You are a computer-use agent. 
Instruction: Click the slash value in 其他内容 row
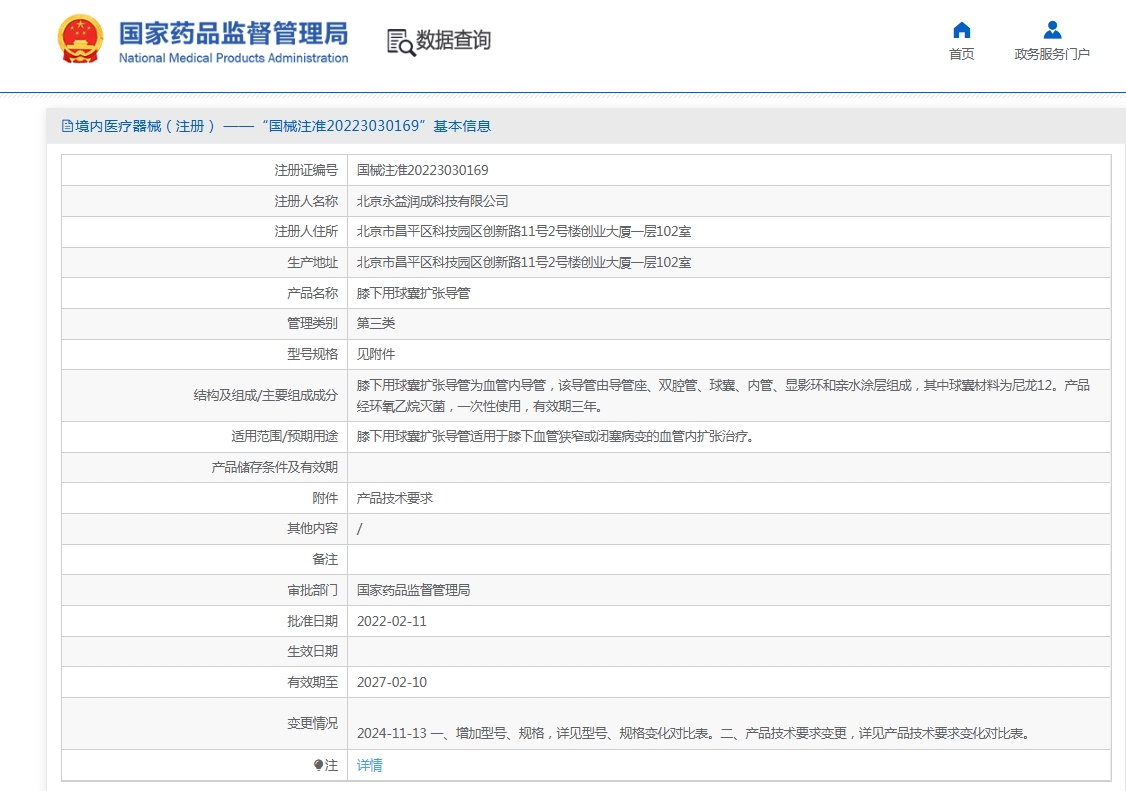tap(359, 529)
